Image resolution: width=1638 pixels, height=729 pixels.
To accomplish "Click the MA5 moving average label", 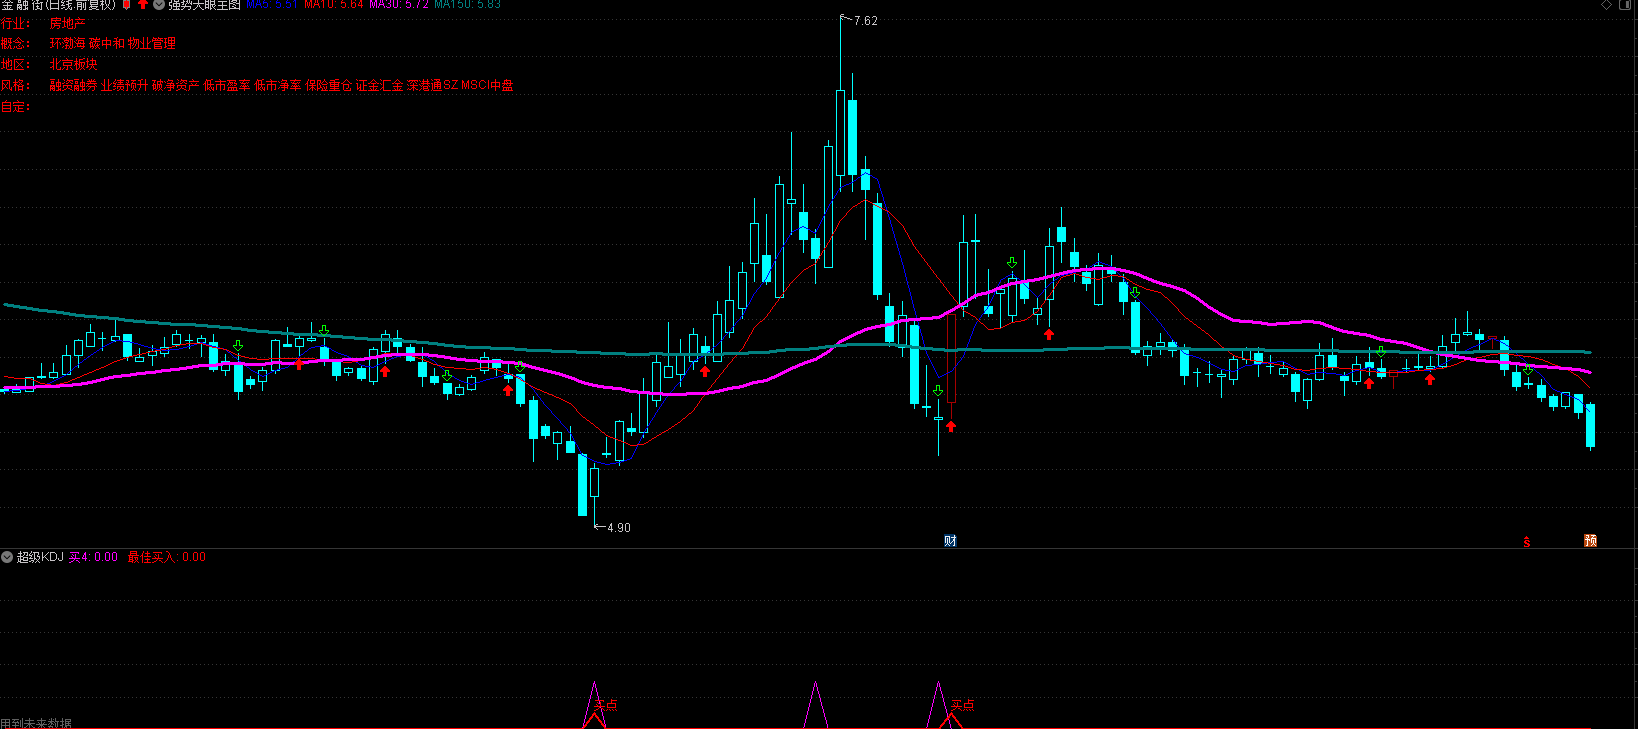I will 272,5.
